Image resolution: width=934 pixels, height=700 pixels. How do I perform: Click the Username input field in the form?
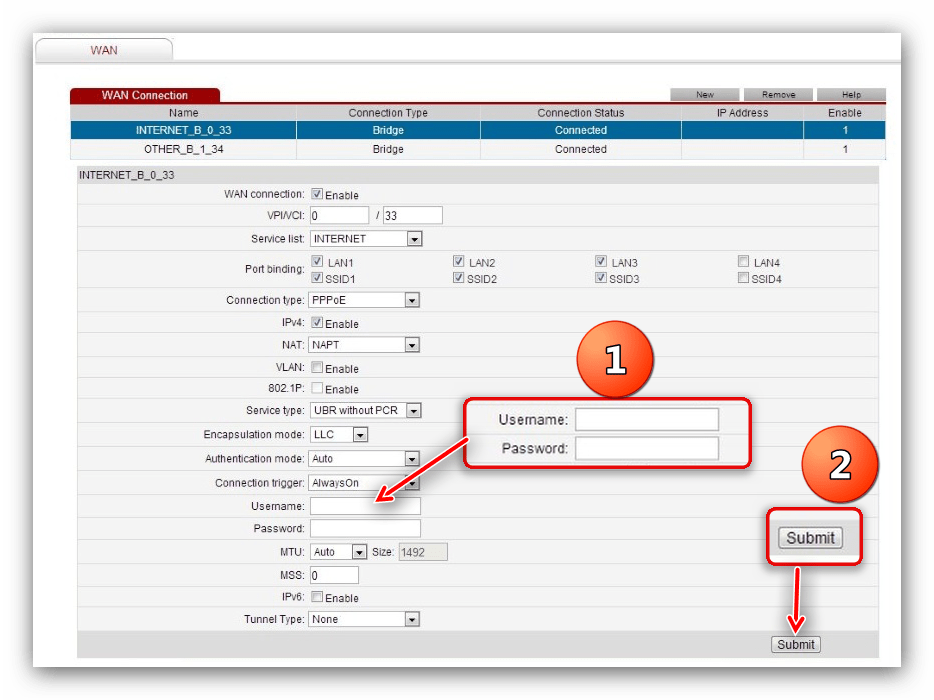(x=365, y=506)
